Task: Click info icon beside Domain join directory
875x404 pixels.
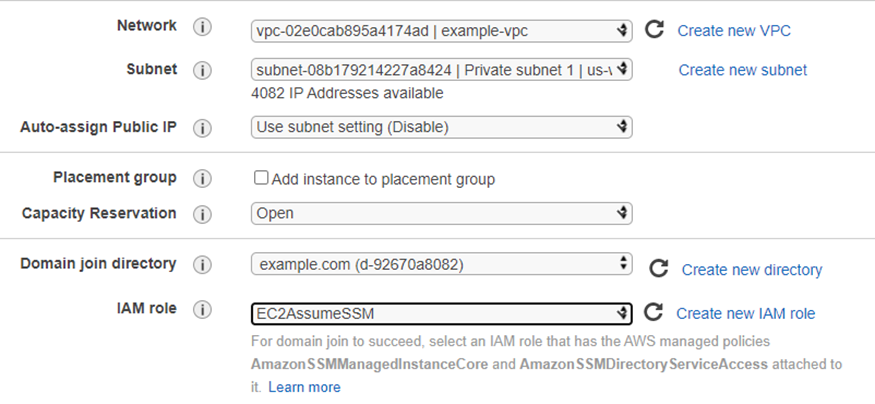Action: [x=202, y=265]
